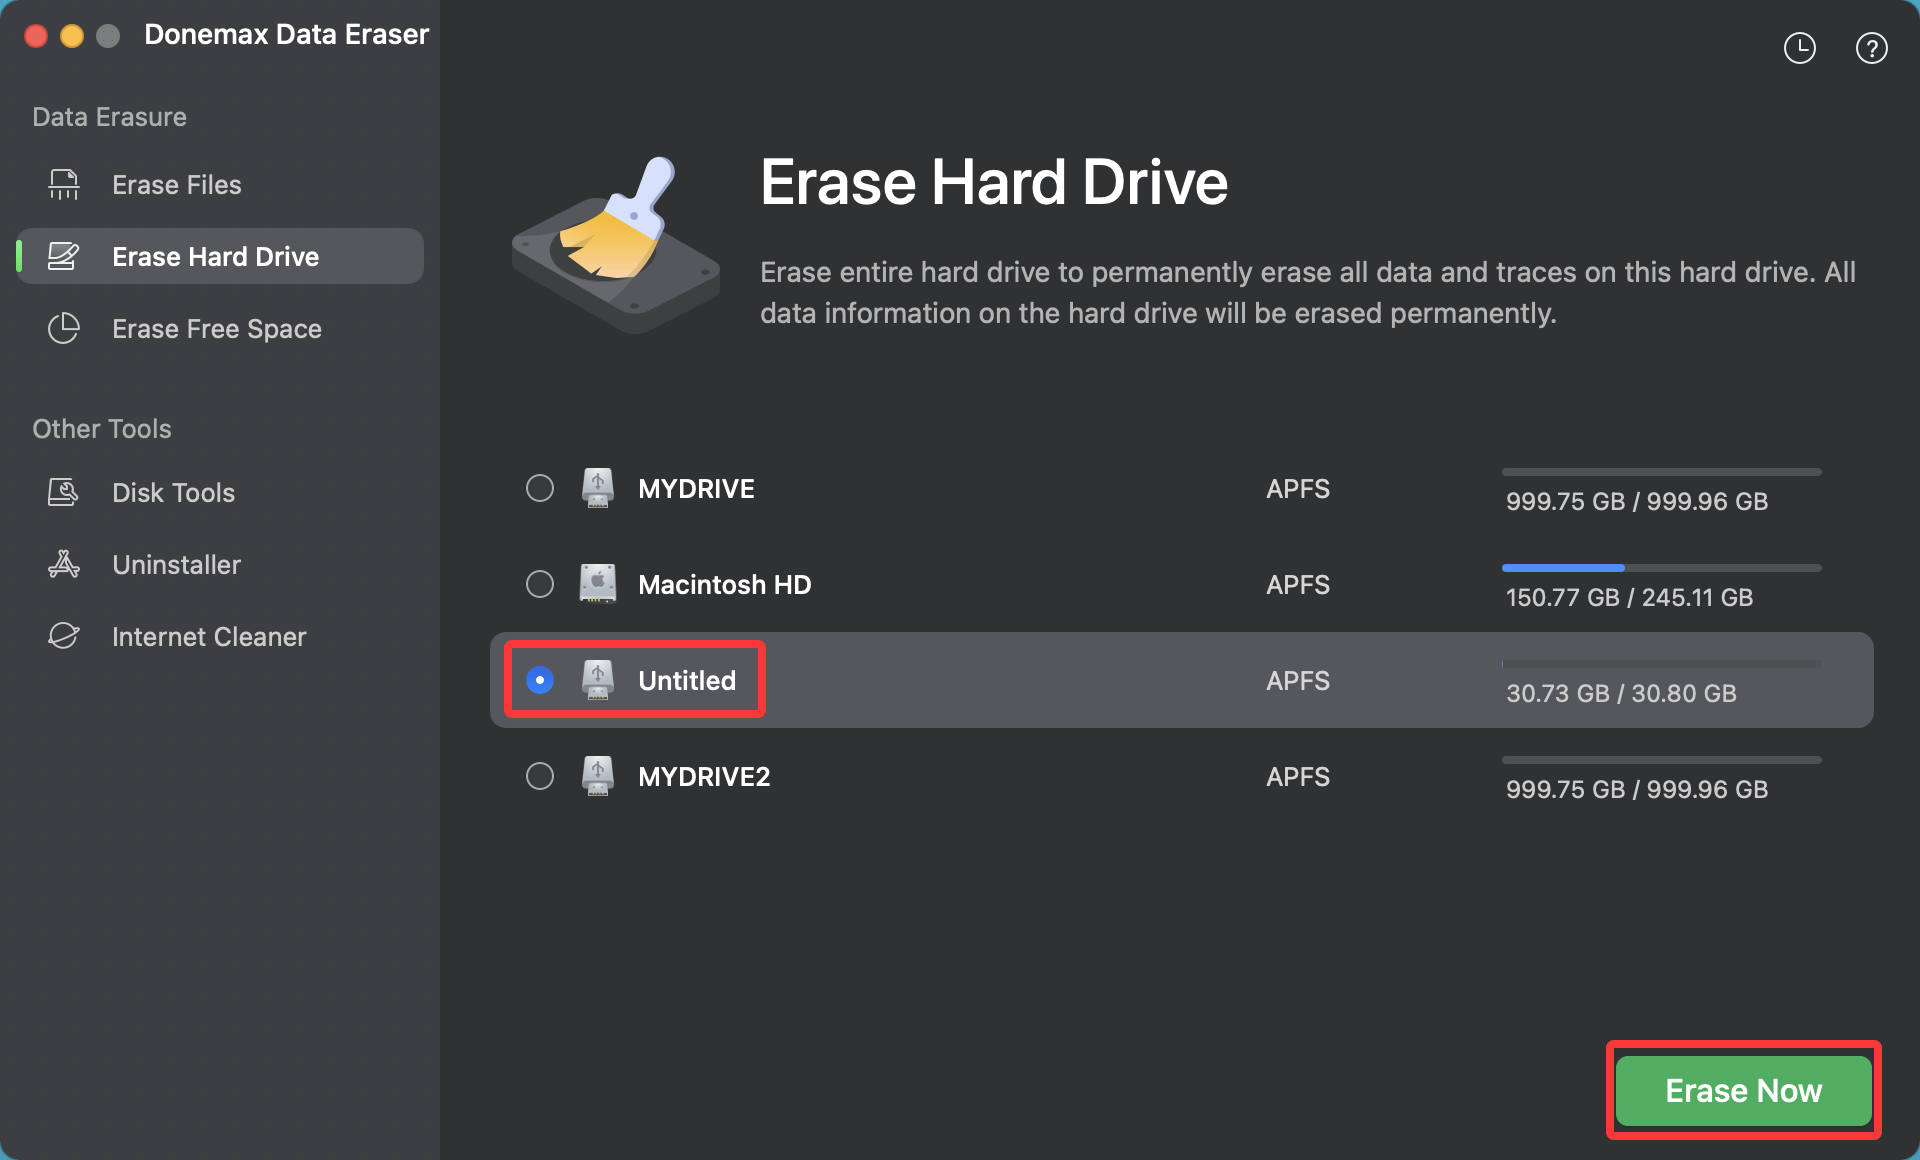Select the MYDRIVE2 radio button
Viewport: 1920px width, 1160px height.
540,776
